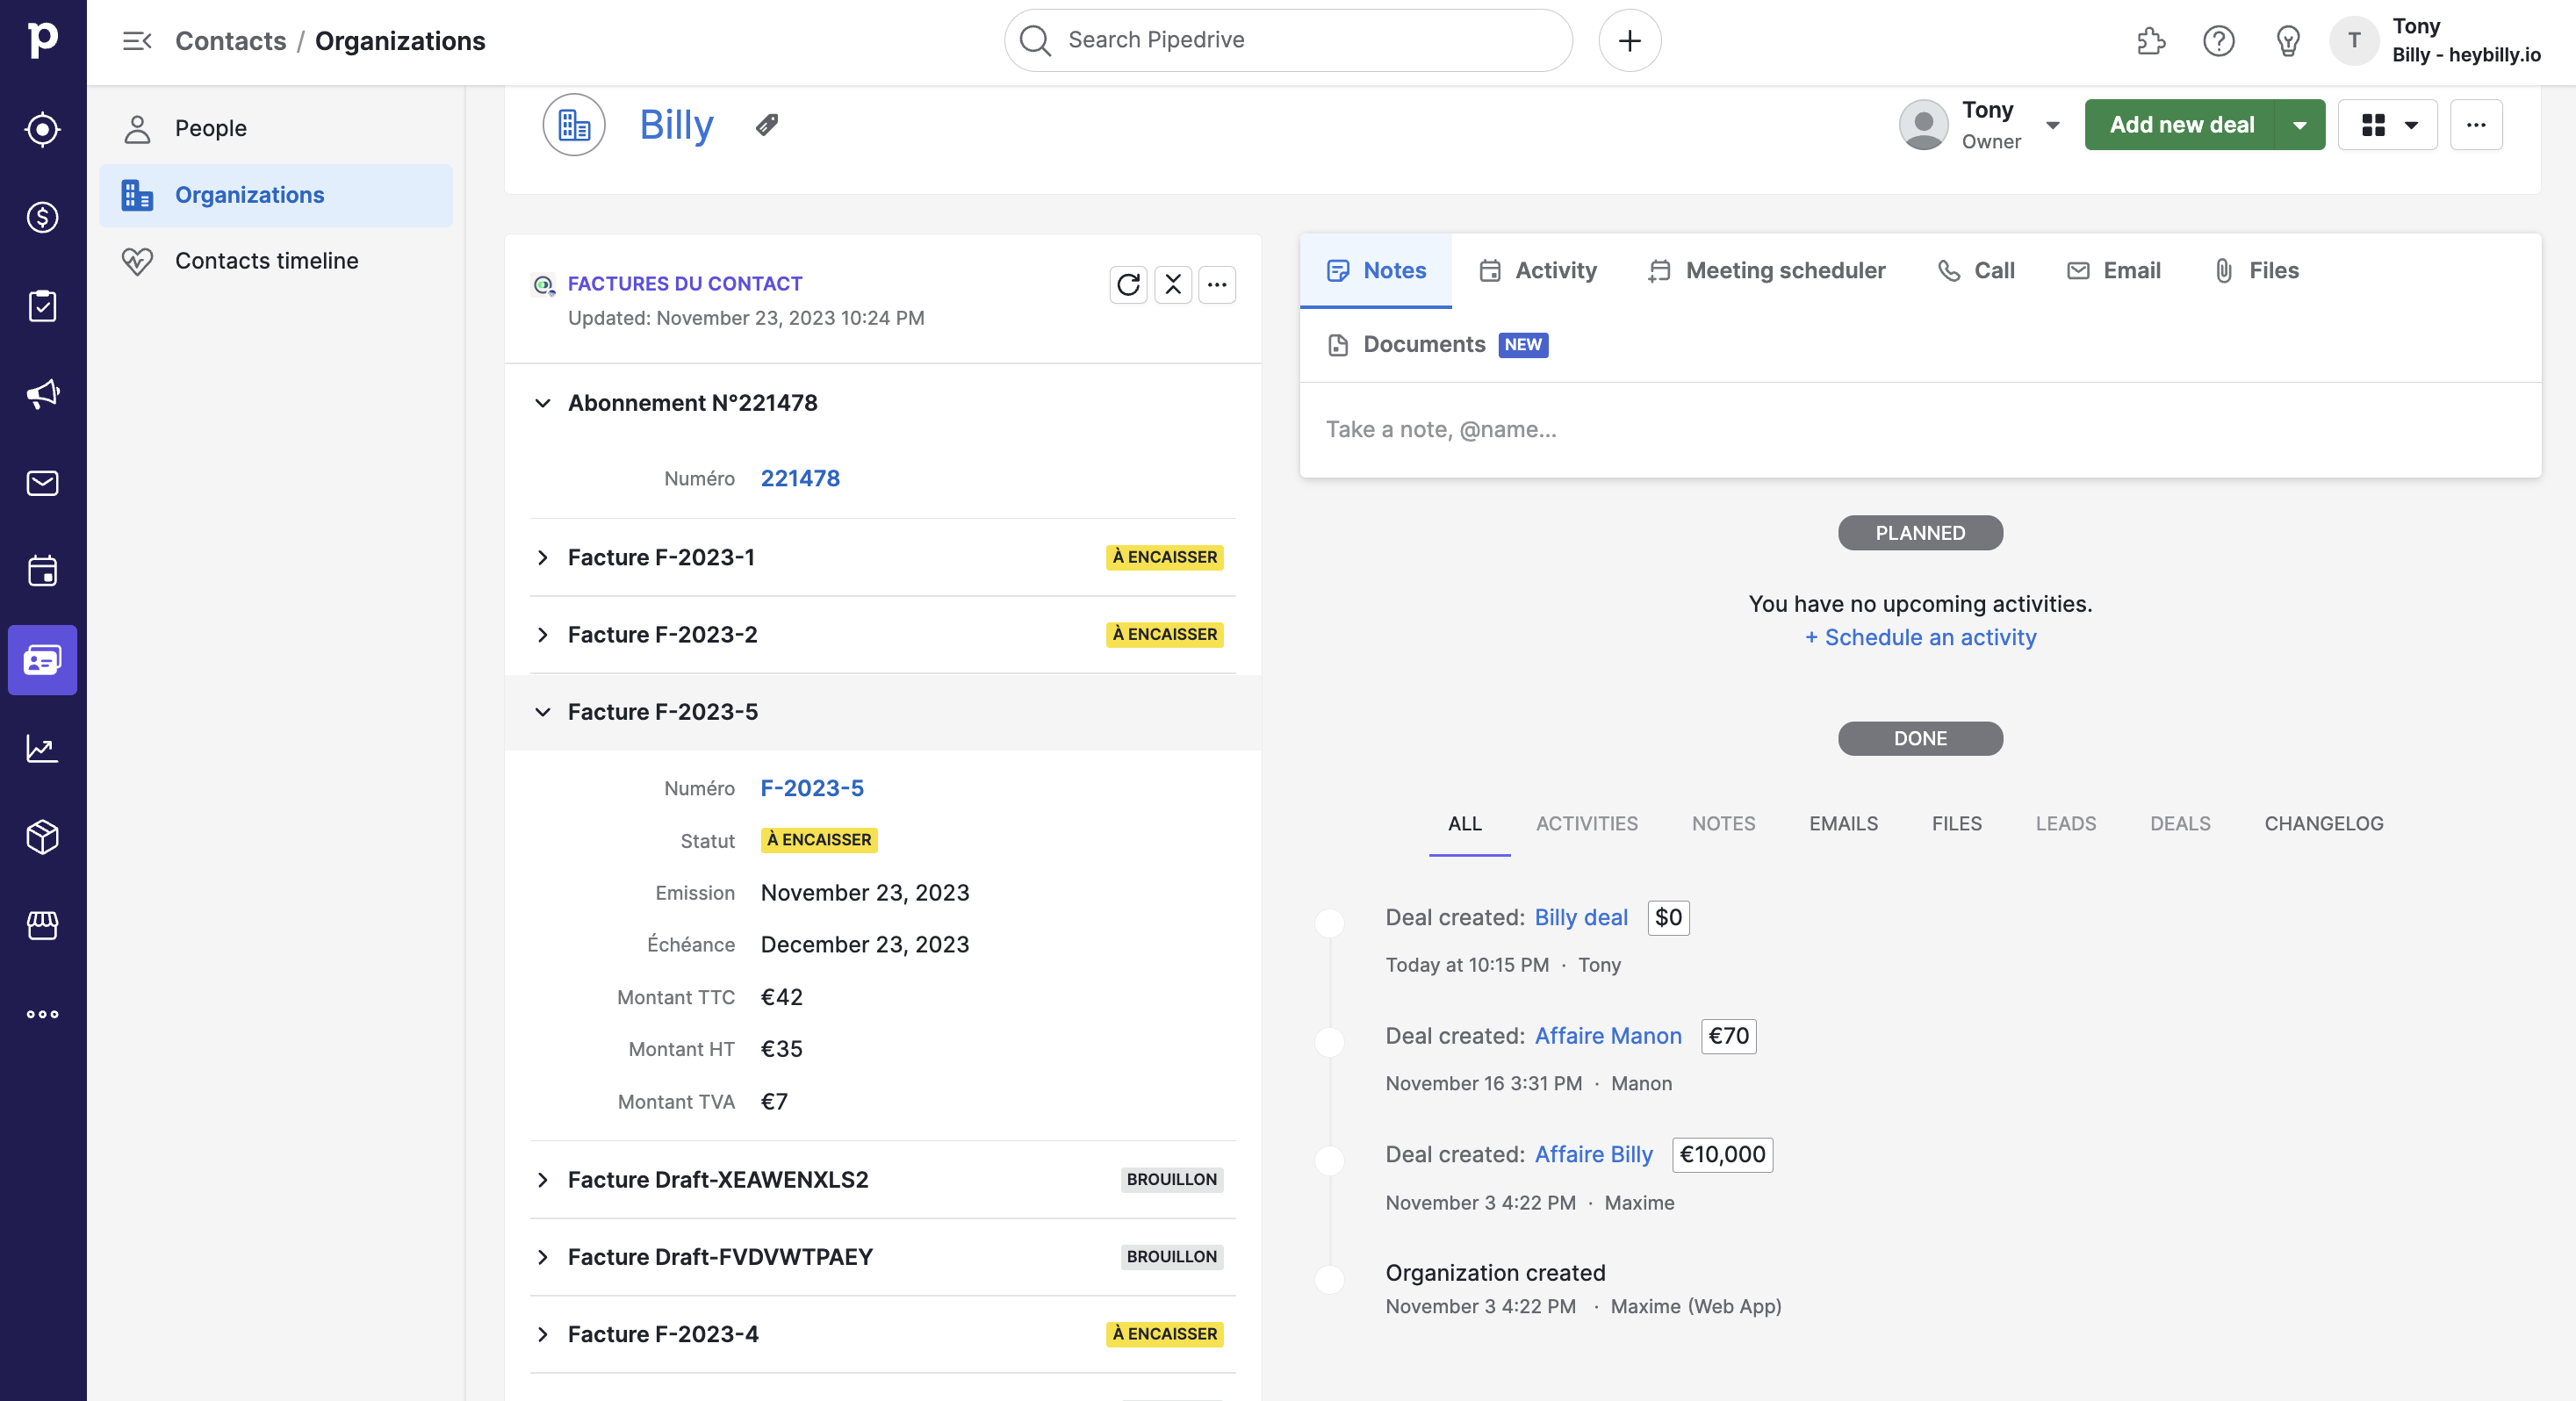Image resolution: width=2576 pixels, height=1401 pixels.
Task: Open the layout view switcher dropdown
Action: [2388, 125]
